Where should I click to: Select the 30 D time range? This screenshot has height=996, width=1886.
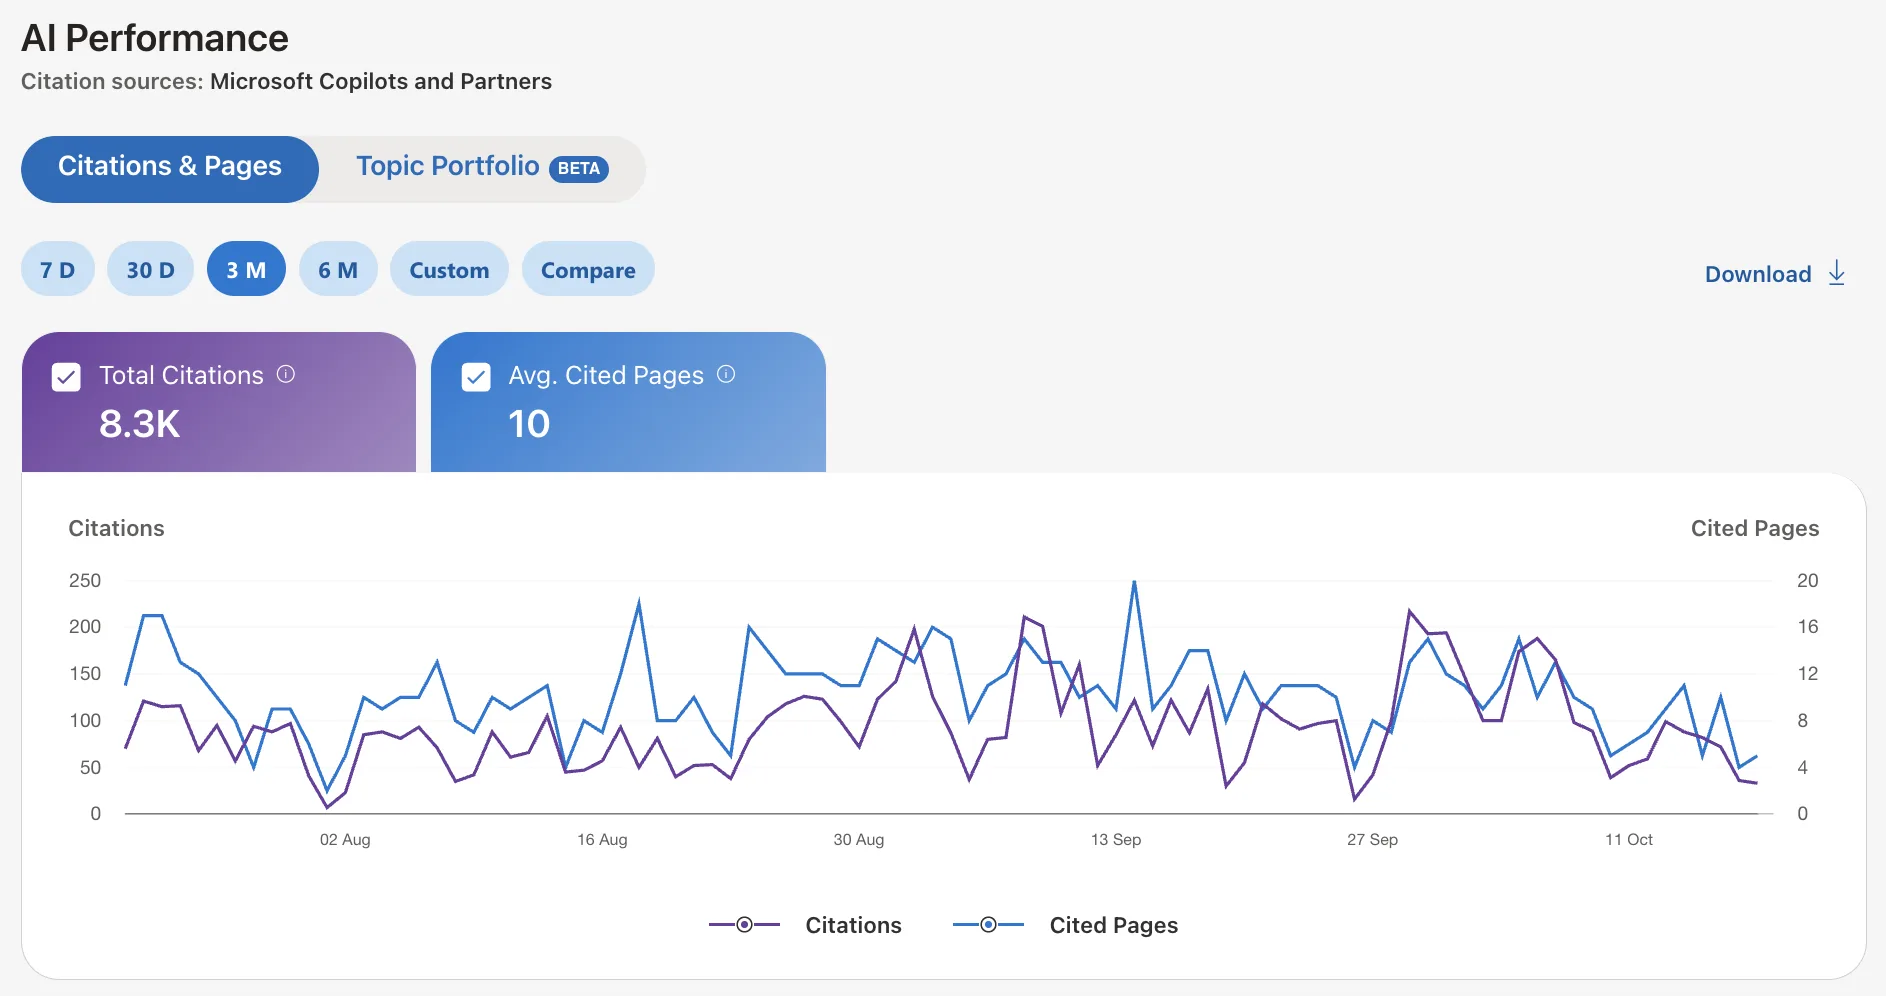pos(150,269)
